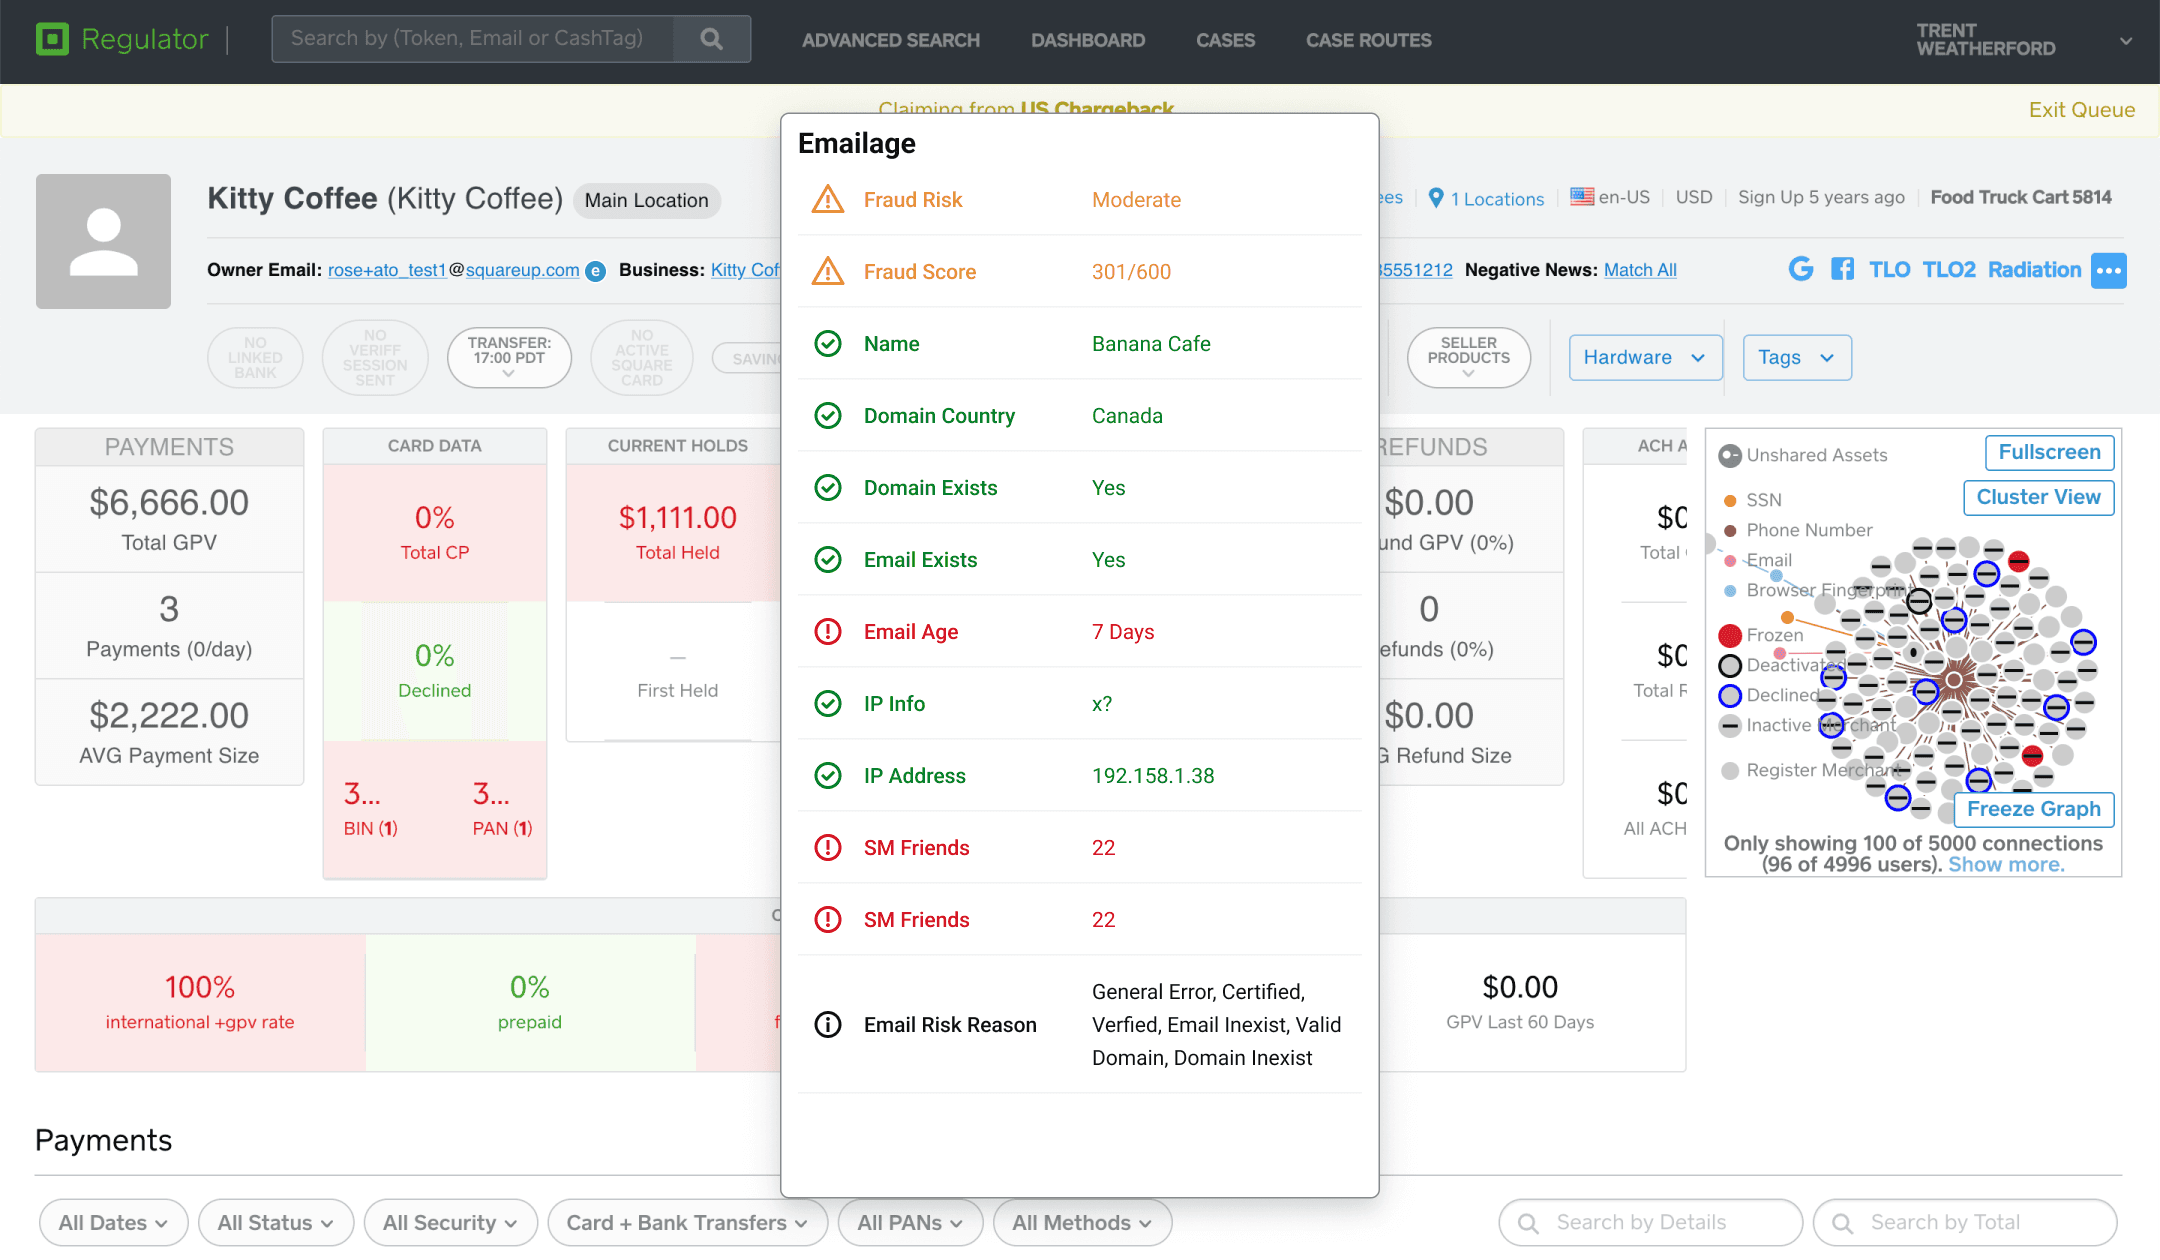This screenshot has width=2160, height=1260.
Task: Toggle the Unshared Assets switch
Action: (1730, 456)
